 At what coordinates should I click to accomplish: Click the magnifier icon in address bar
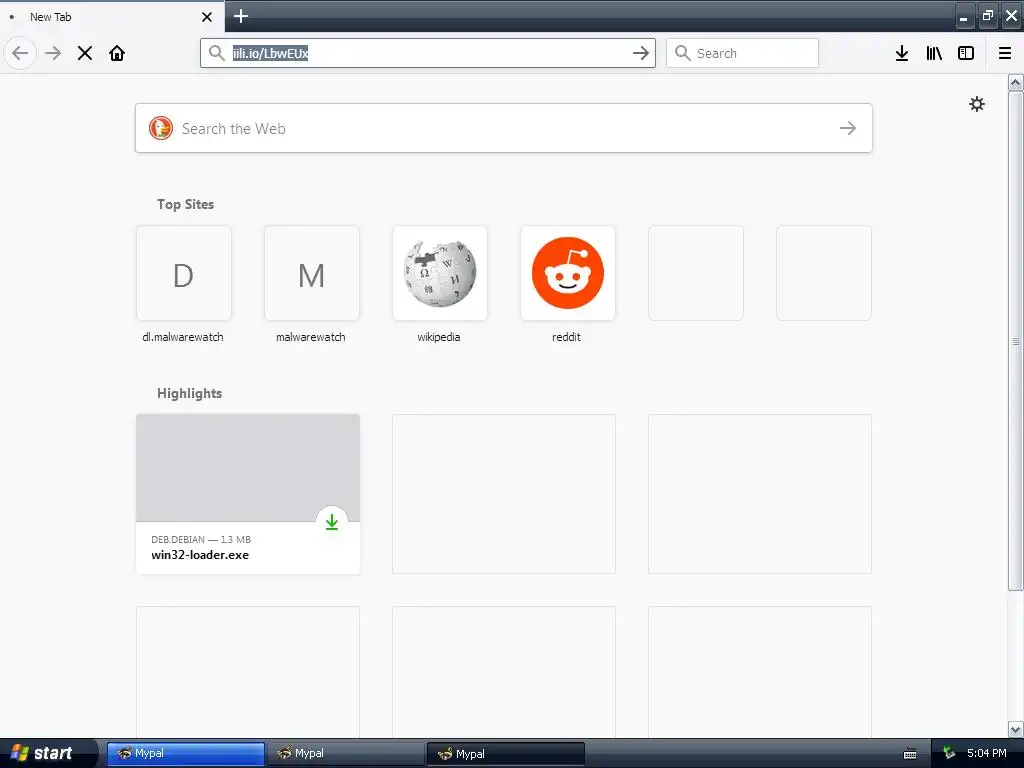(x=217, y=53)
